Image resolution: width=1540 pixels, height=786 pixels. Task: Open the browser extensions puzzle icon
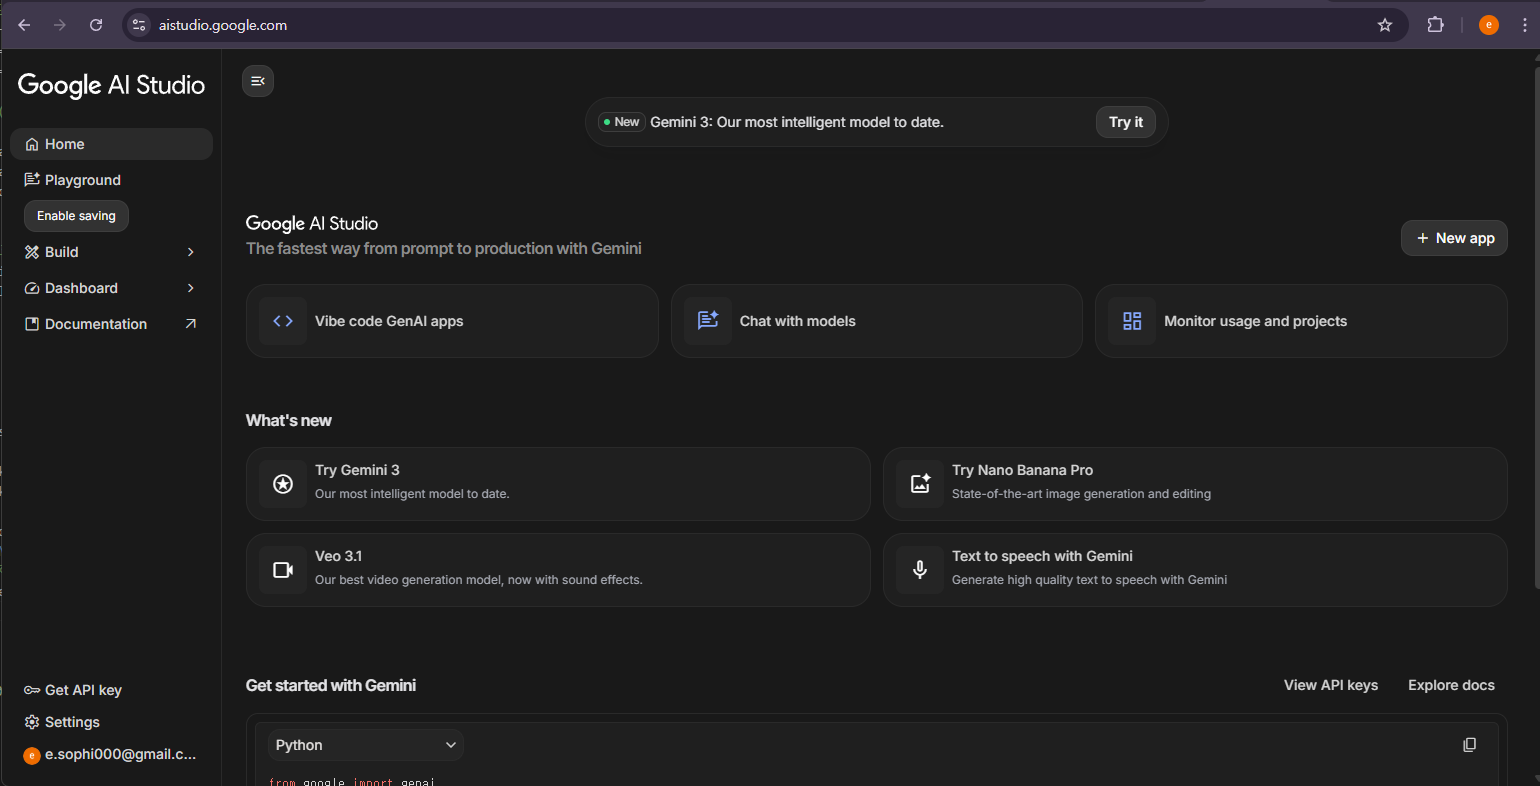click(x=1435, y=25)
